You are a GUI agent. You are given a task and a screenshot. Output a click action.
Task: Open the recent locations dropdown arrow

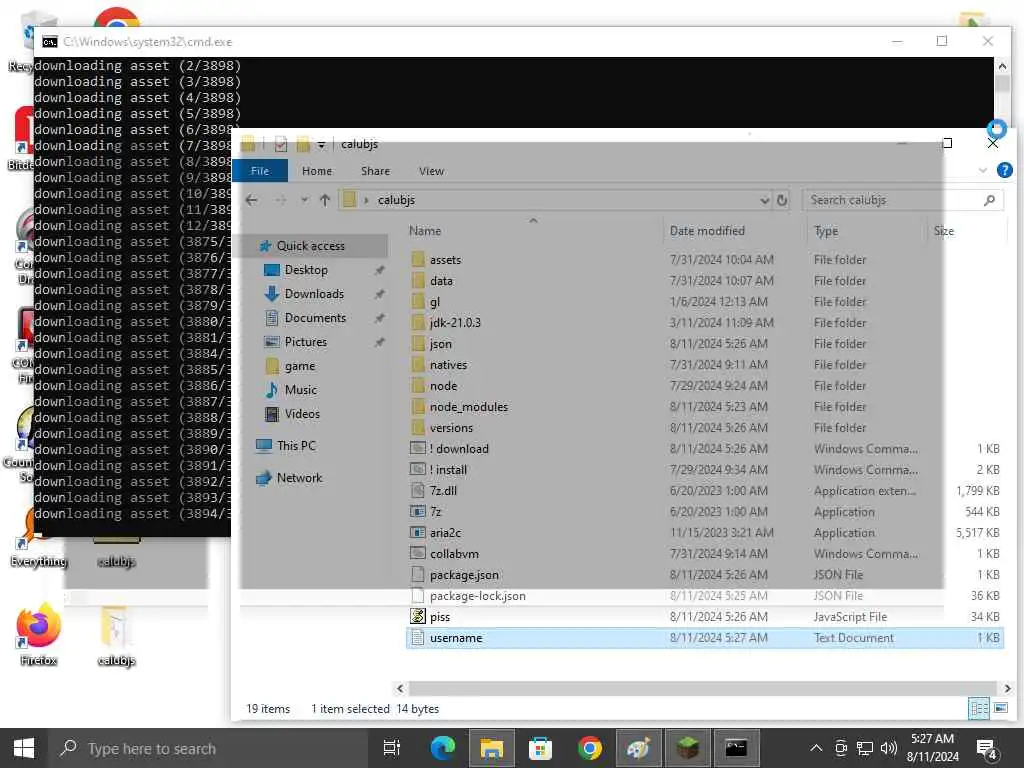tap(304, 200)
